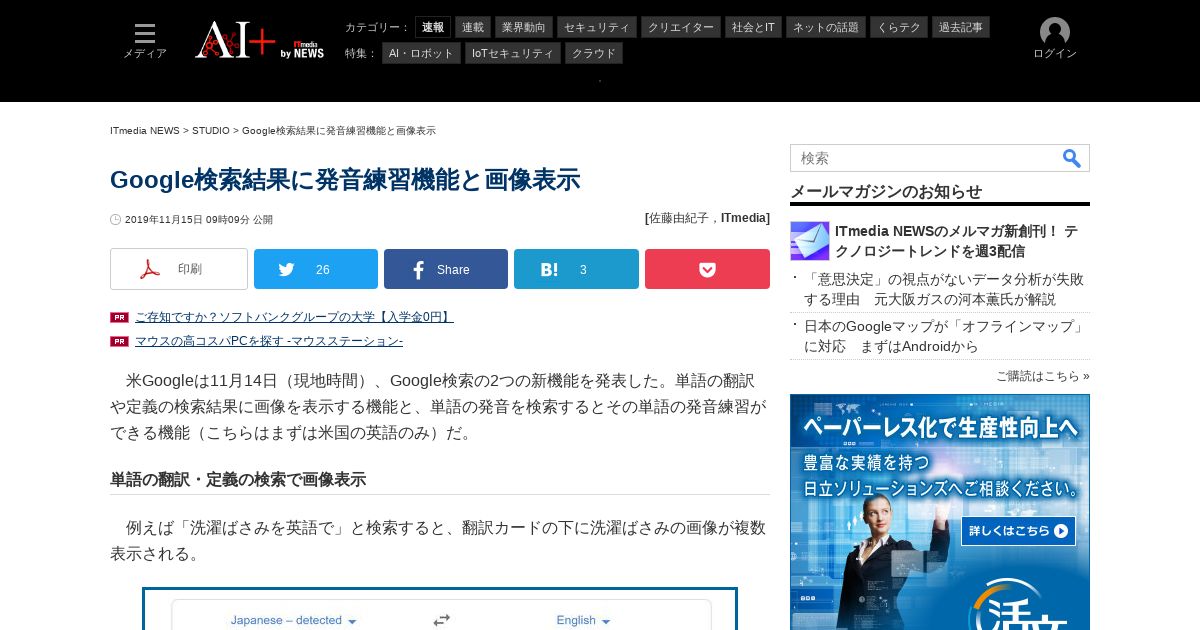
Task: Open the ネットの話題 category
Action: pyautogui.click(x=826, y=27)
